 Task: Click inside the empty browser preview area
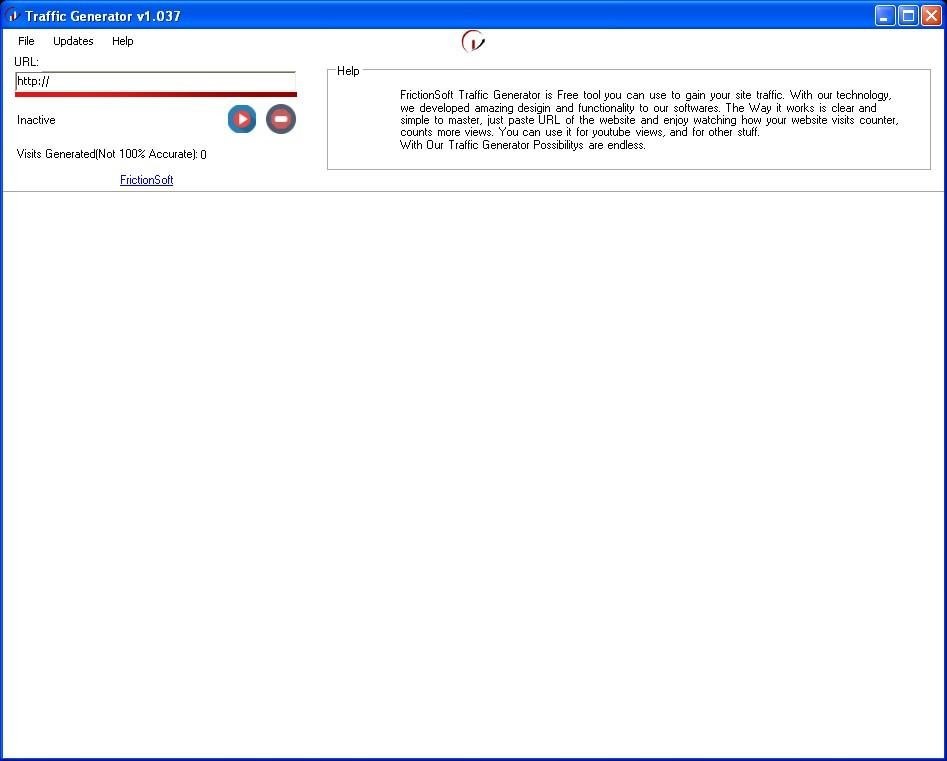(x=474, y=474)
